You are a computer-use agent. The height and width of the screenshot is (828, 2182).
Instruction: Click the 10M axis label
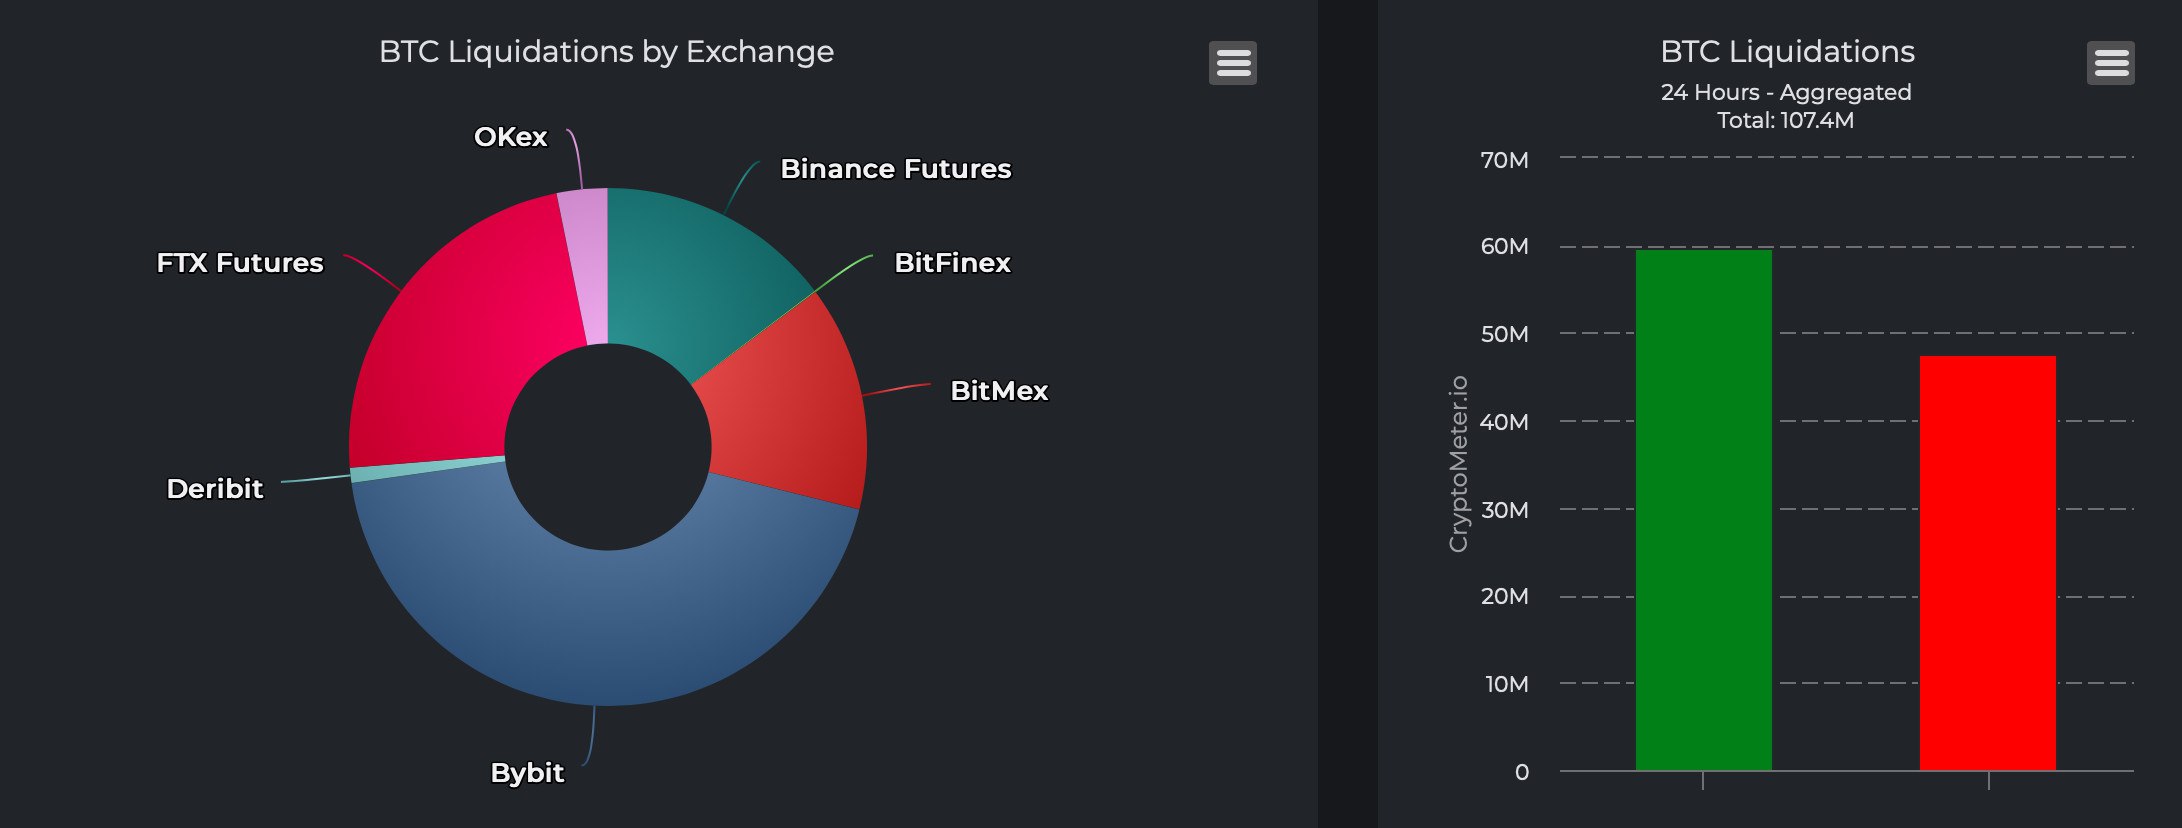(1507, 684)
